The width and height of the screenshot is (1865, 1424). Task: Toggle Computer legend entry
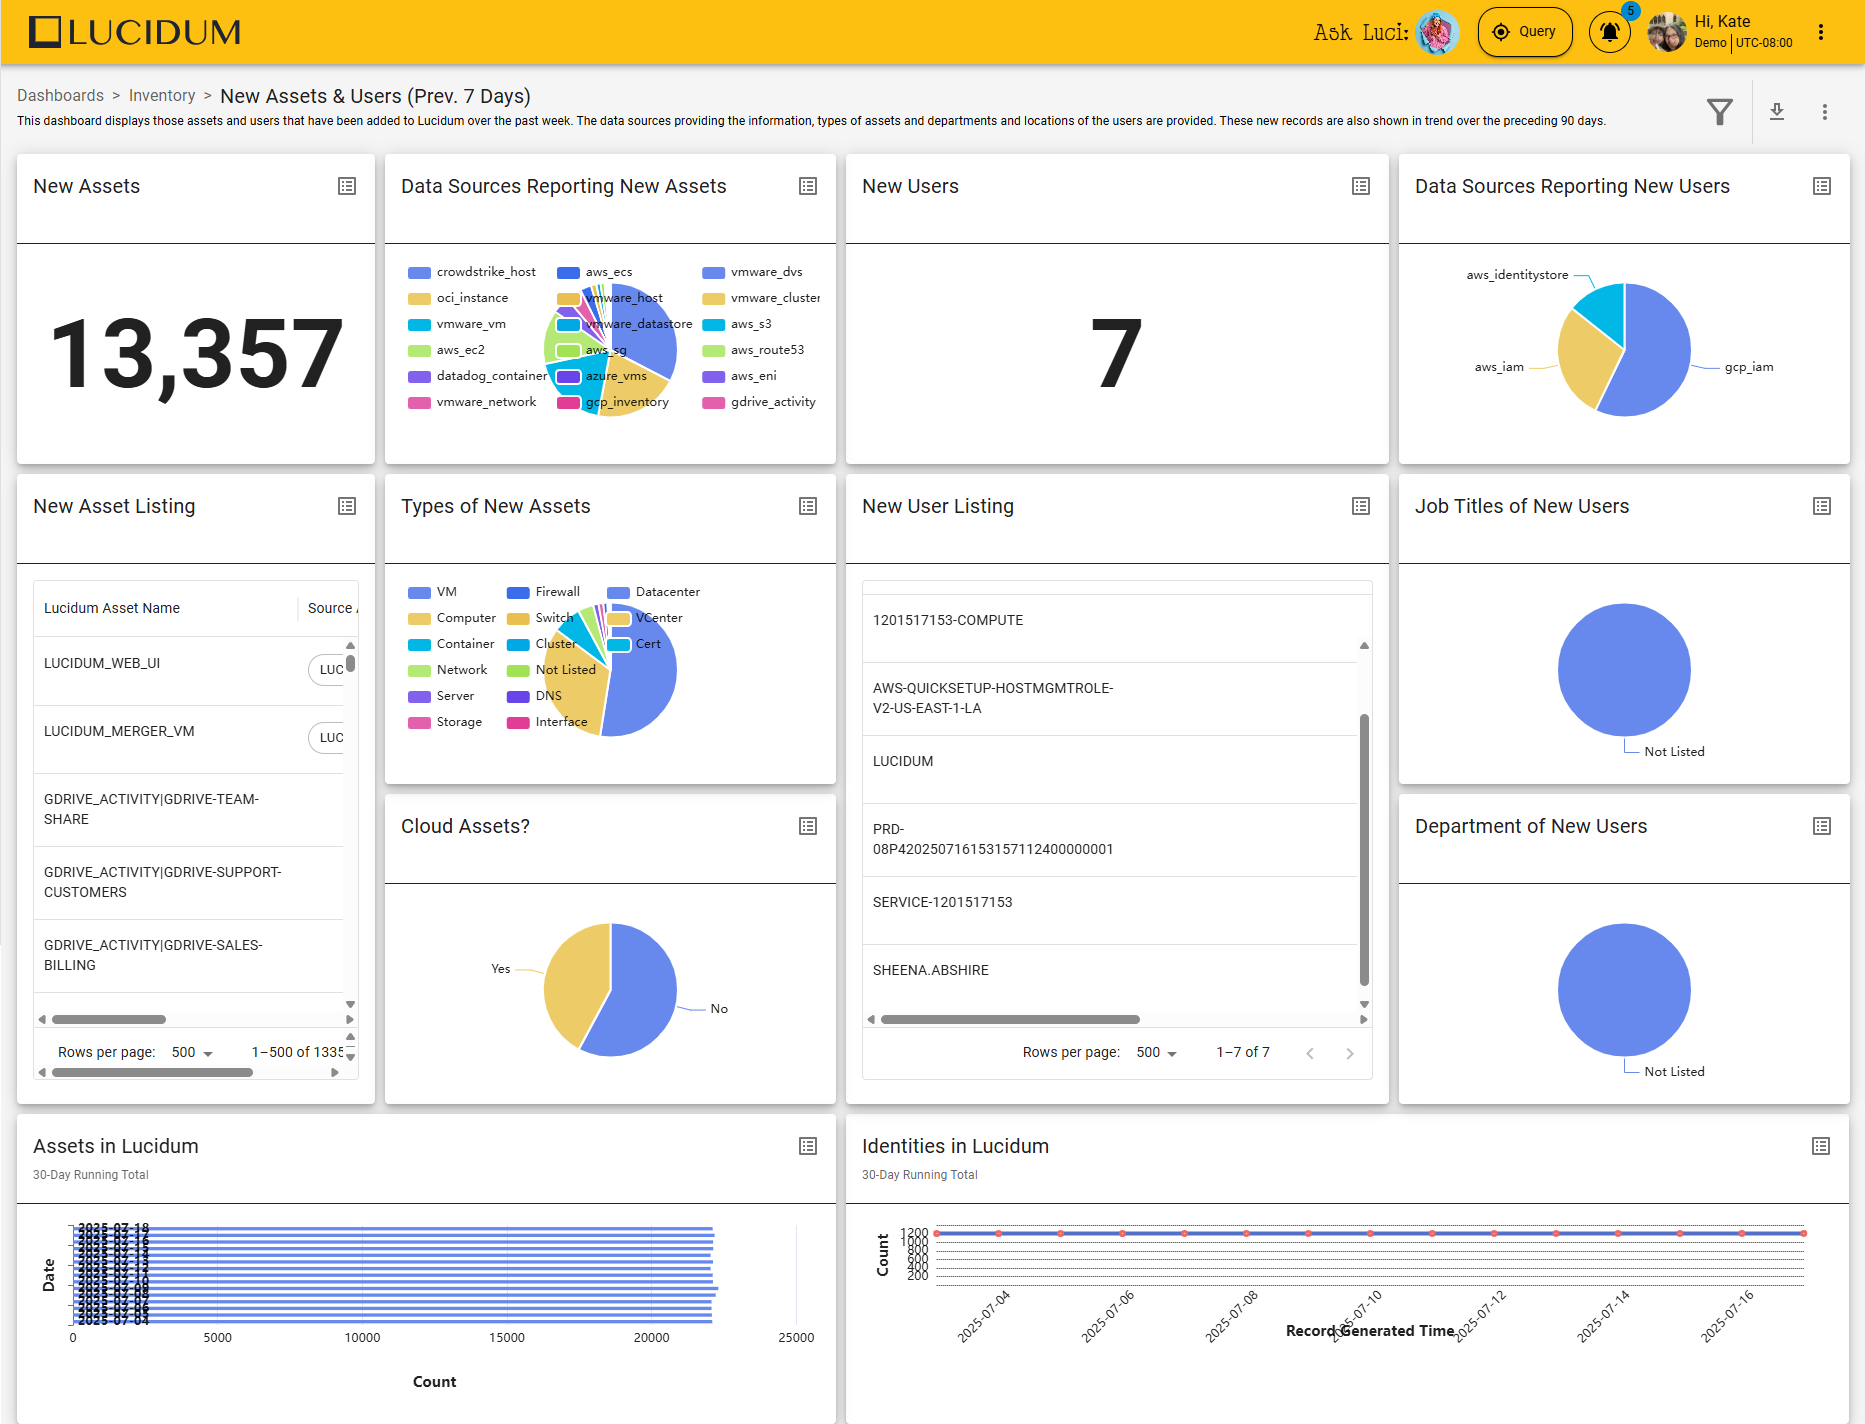[x=452, y=618]
